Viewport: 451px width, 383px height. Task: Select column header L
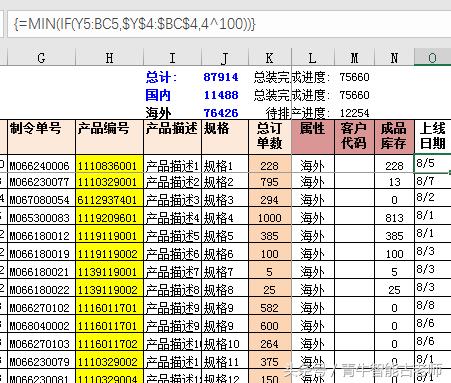[313, 58]
